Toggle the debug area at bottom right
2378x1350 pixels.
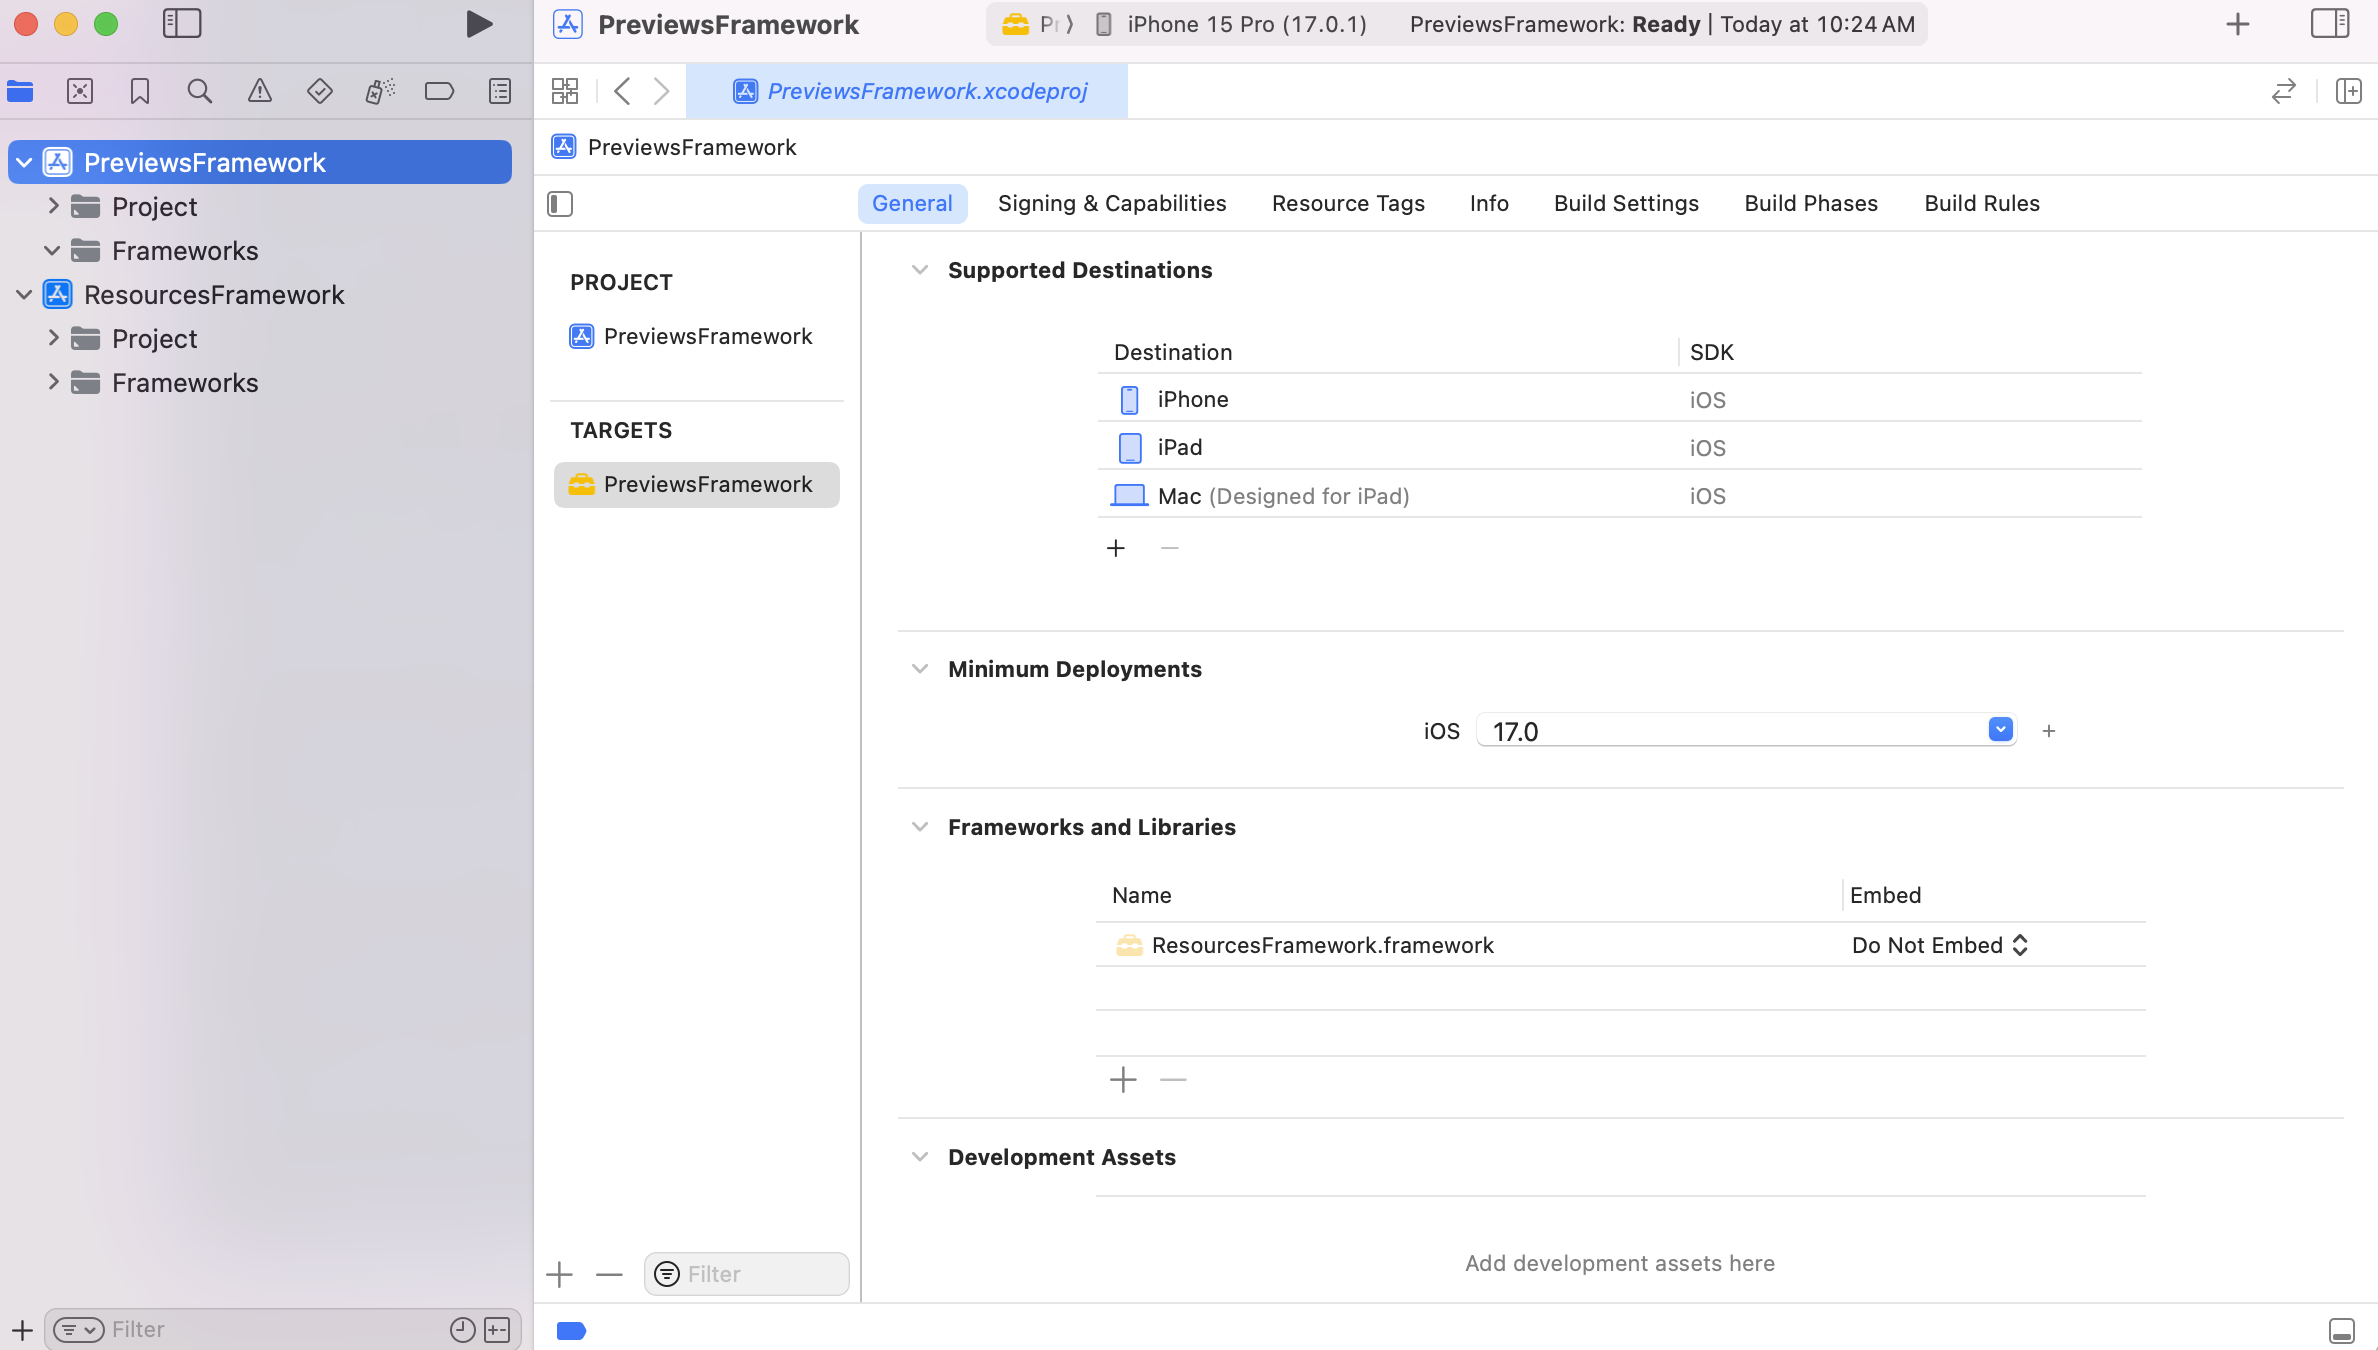coord(2342,1330)
